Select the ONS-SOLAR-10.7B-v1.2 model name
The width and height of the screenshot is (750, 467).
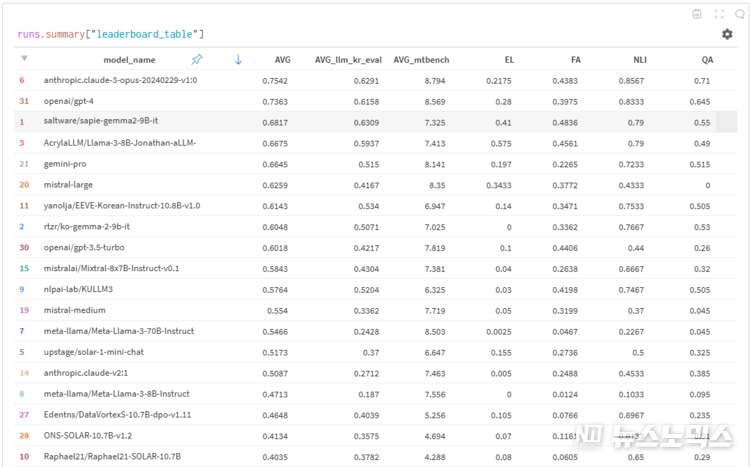tap(88, 436)
